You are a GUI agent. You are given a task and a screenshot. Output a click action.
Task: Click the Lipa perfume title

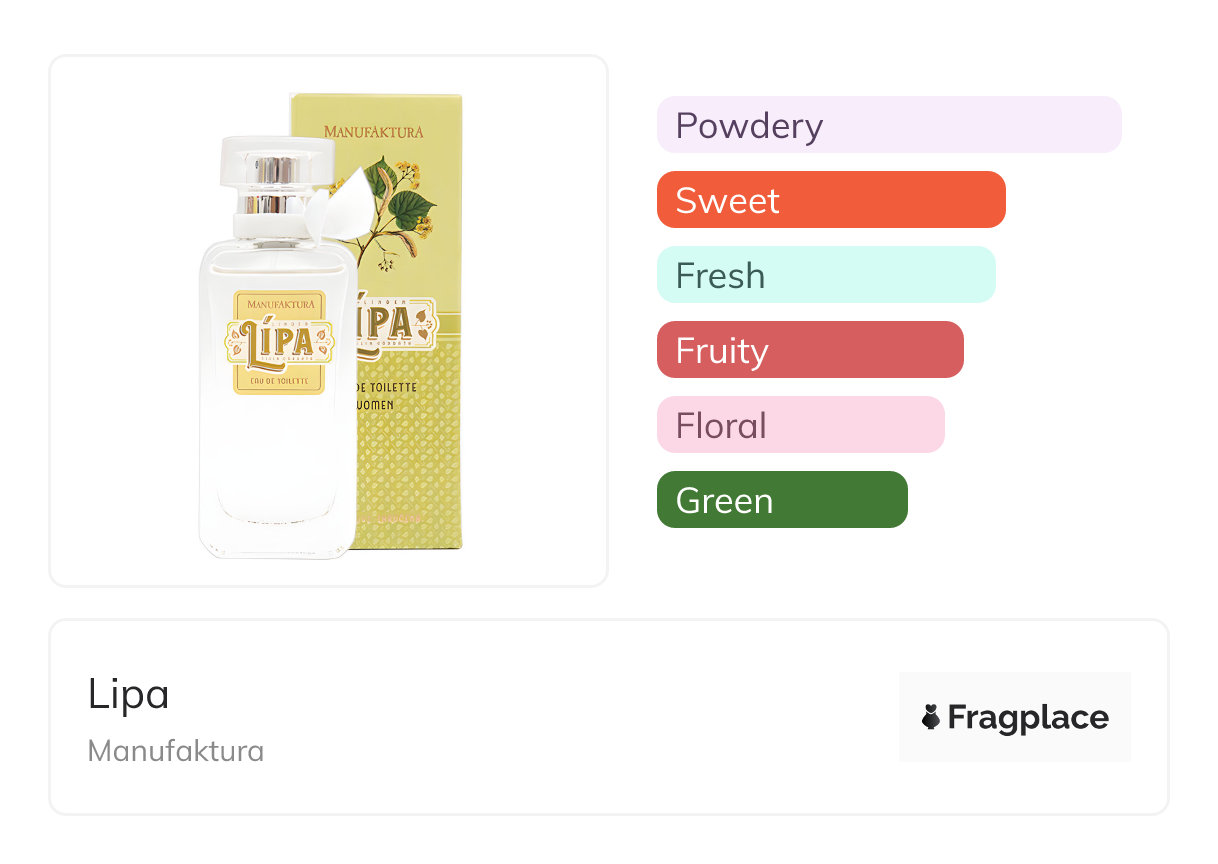[x=128, y=694]
